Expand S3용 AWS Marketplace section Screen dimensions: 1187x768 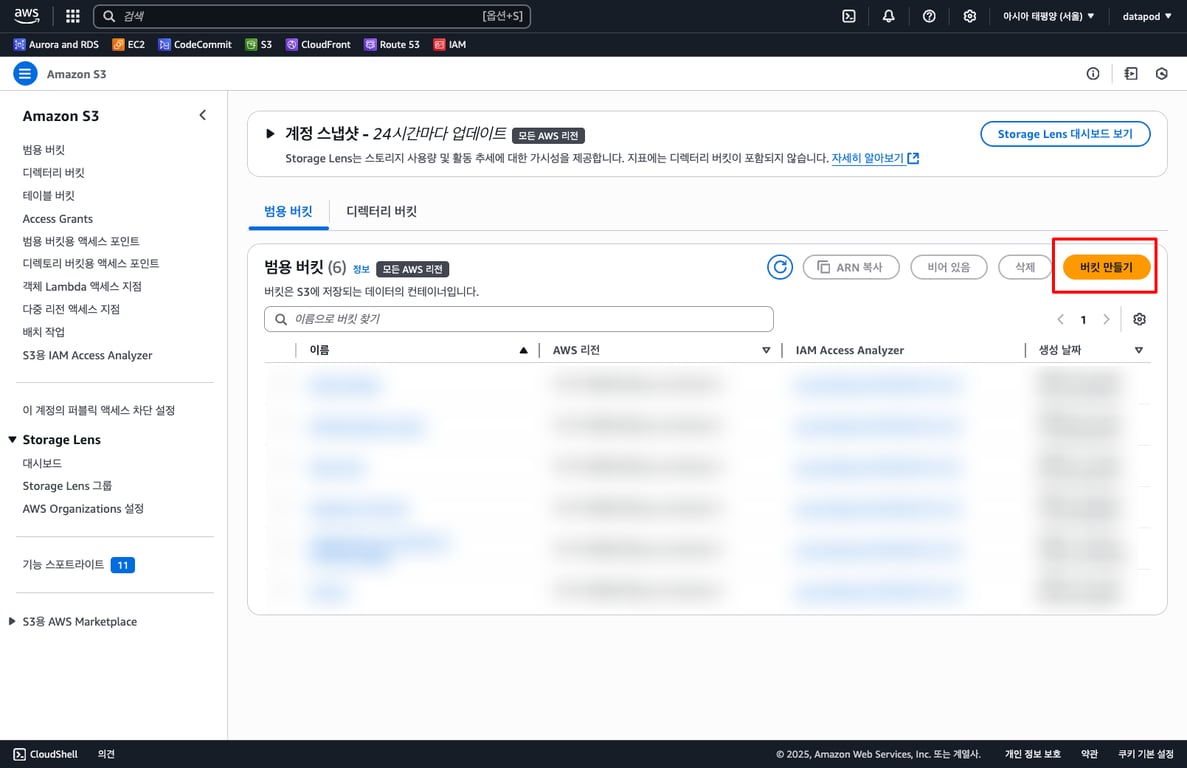click(x=12, y=621)
